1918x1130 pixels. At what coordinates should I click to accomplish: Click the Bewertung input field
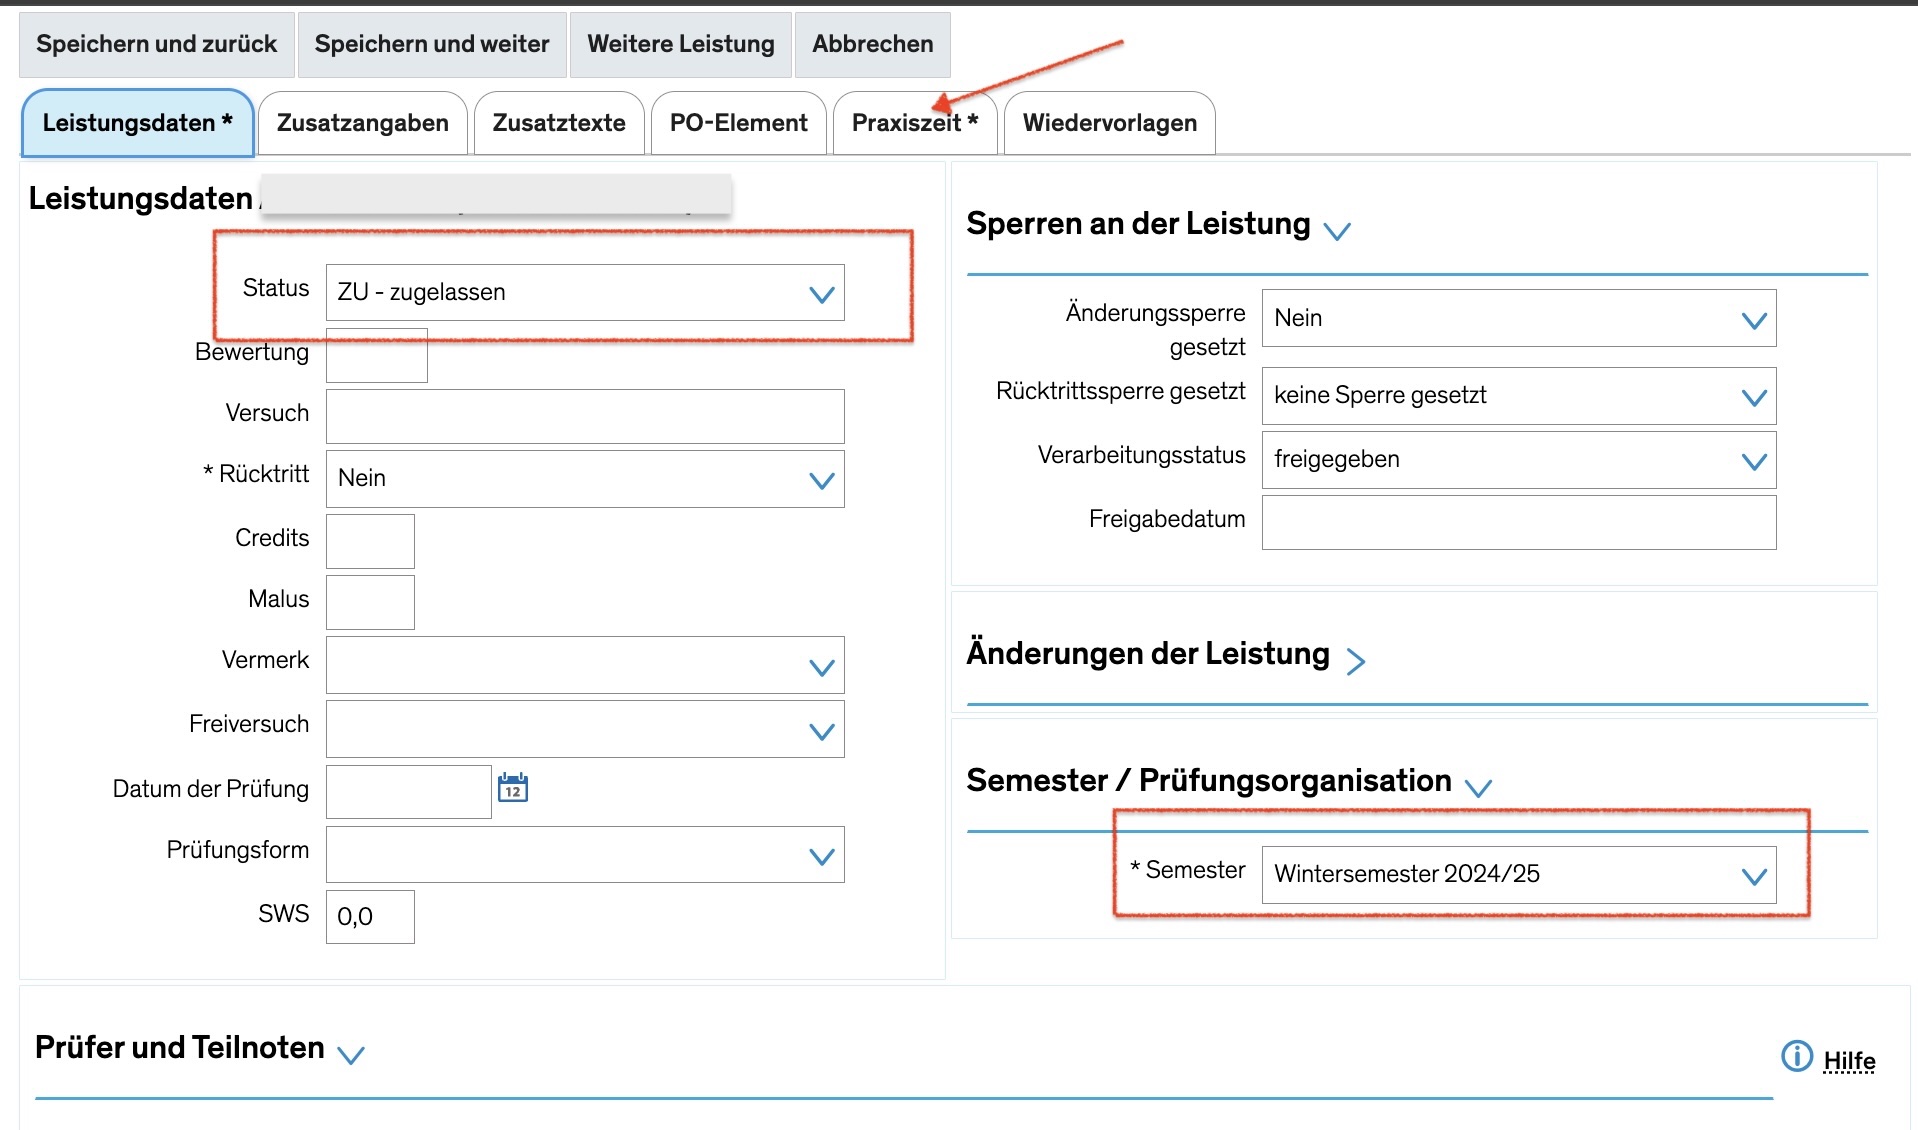[377, 355]
